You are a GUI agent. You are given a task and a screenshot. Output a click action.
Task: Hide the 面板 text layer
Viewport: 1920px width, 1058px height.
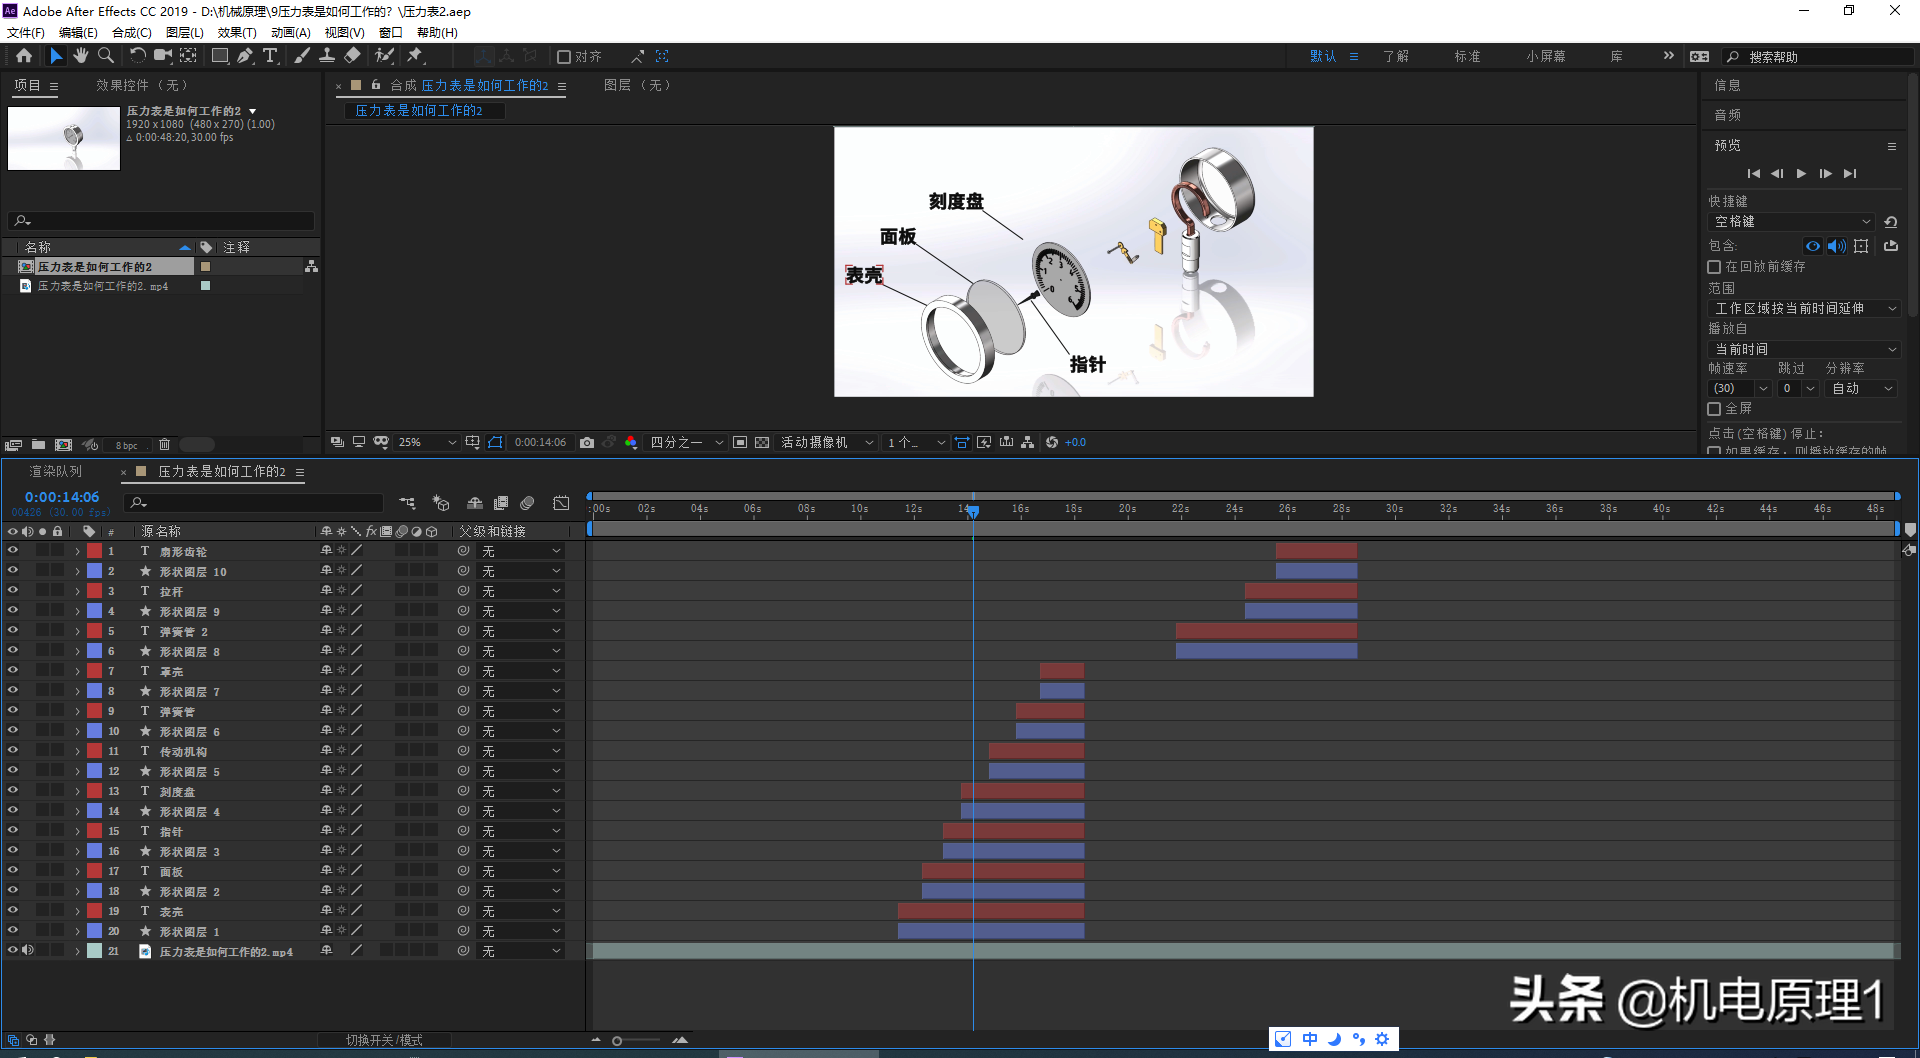click(13, 870)
